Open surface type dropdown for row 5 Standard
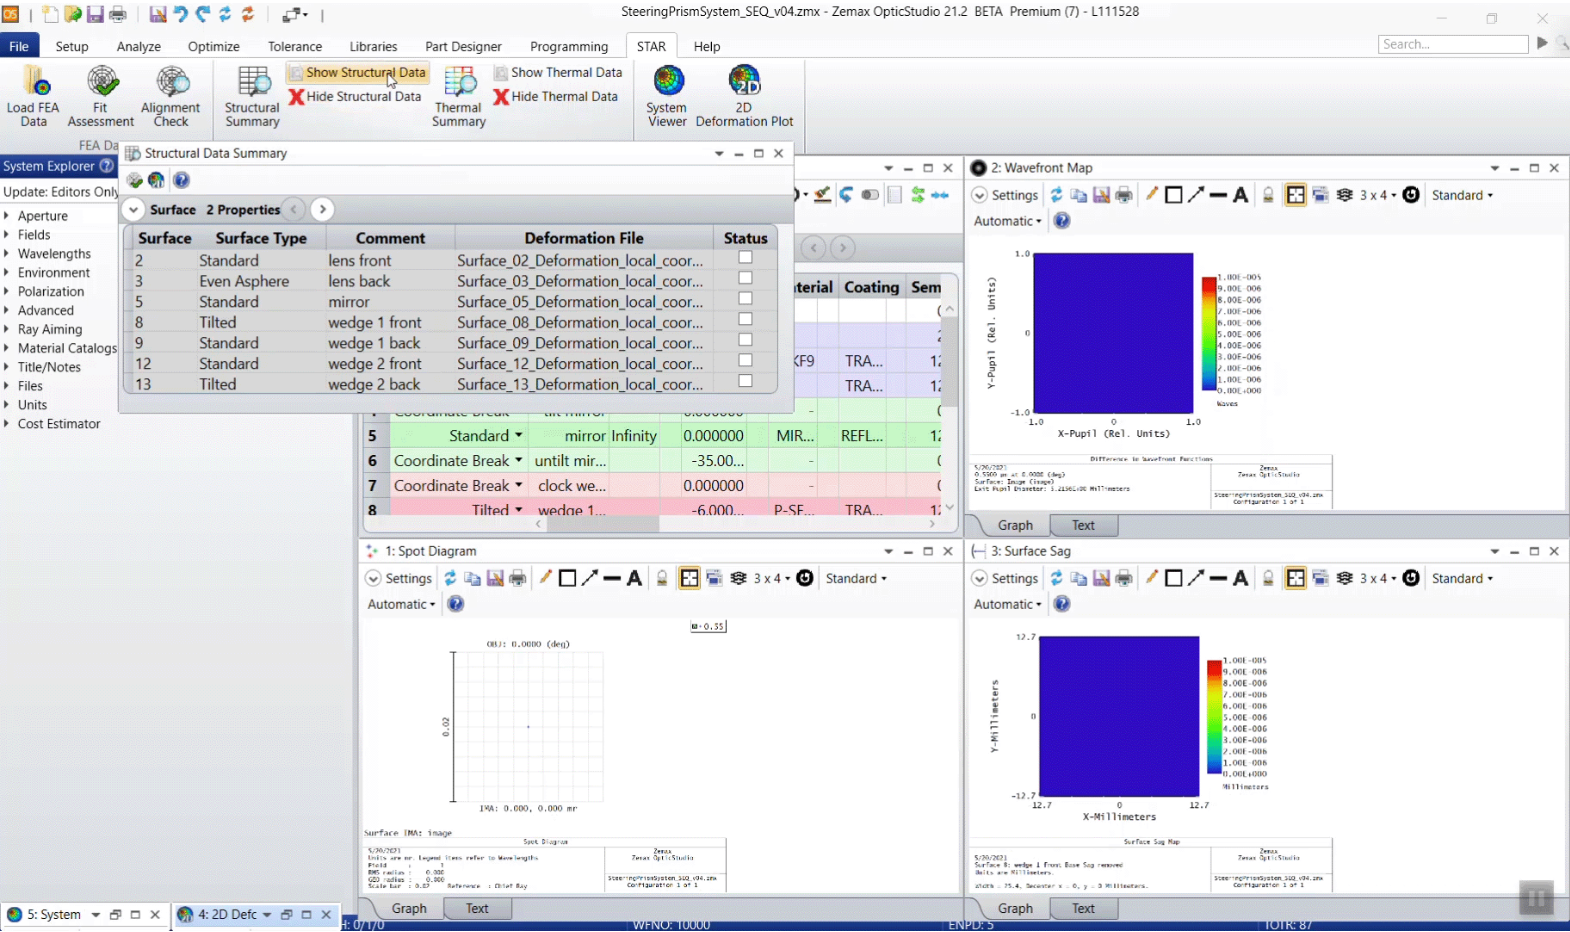1570x932 pixels. tap(518, 436)
